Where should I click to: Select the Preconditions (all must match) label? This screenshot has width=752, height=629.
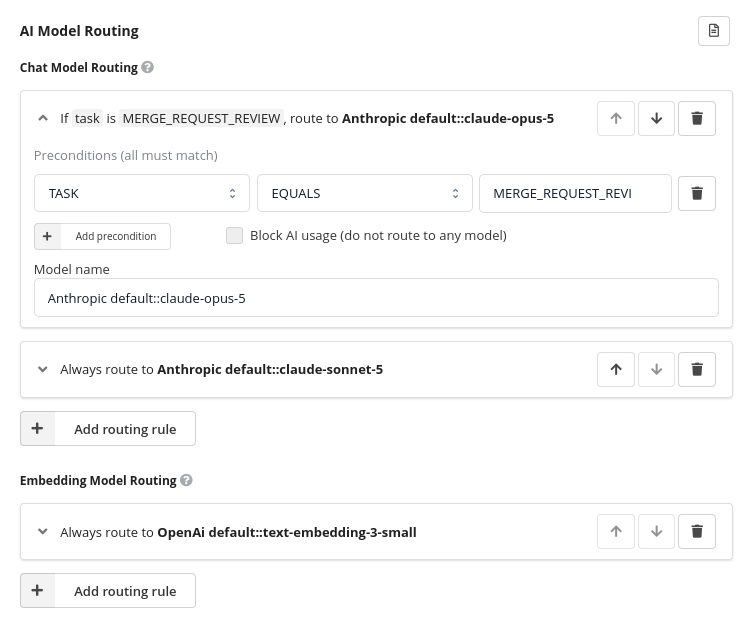[x=126, y=155]
